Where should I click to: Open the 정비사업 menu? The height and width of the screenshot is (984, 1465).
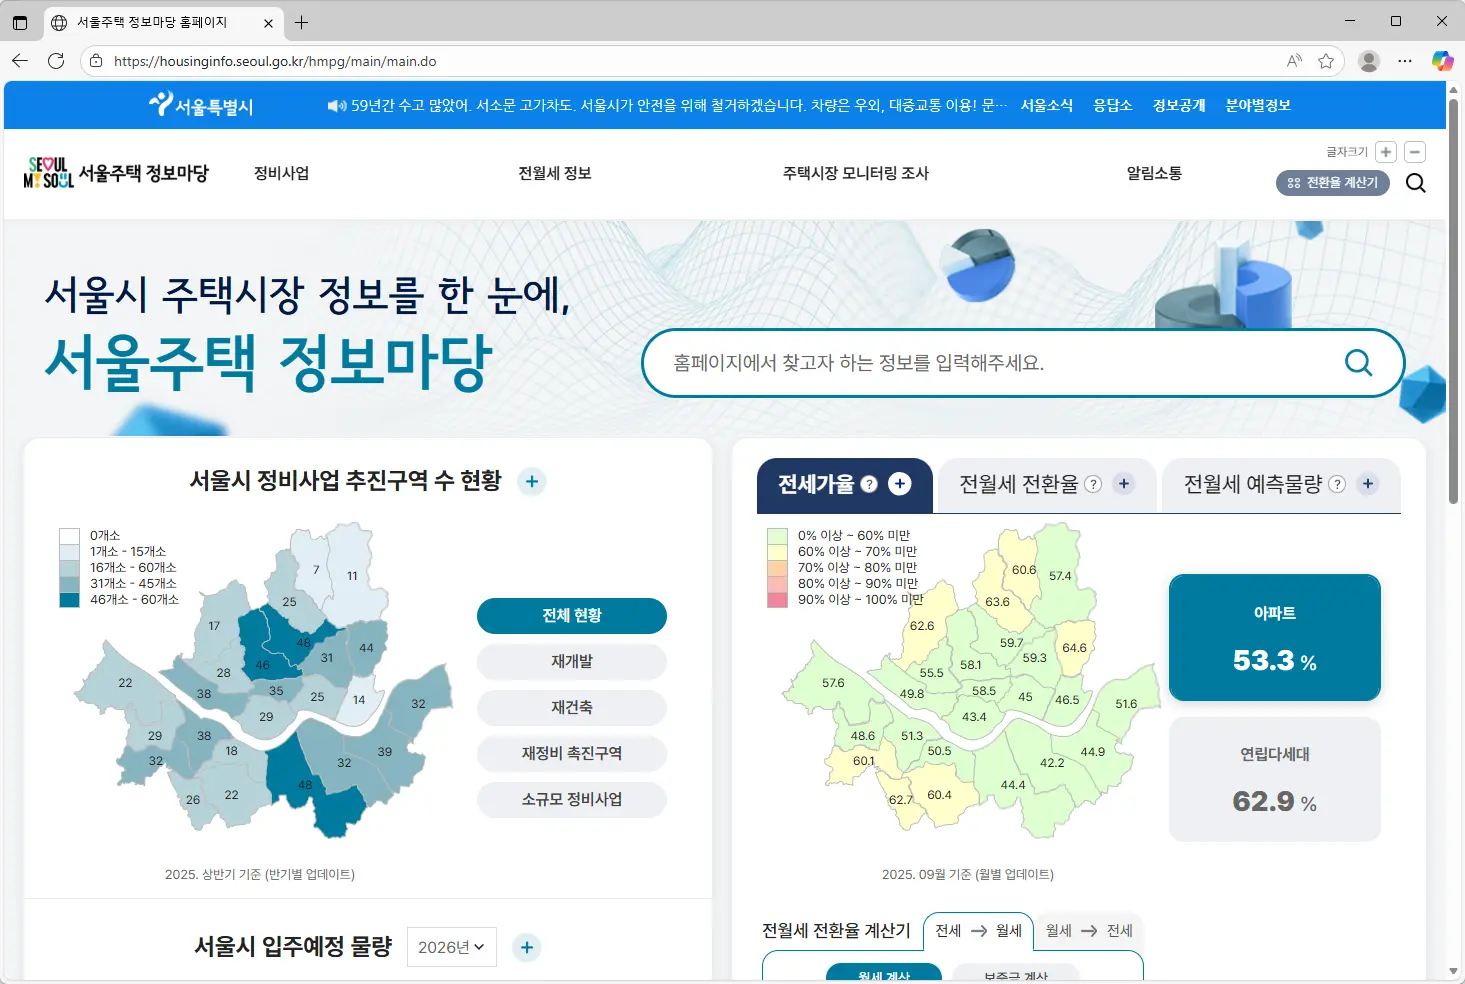(281, 172)
